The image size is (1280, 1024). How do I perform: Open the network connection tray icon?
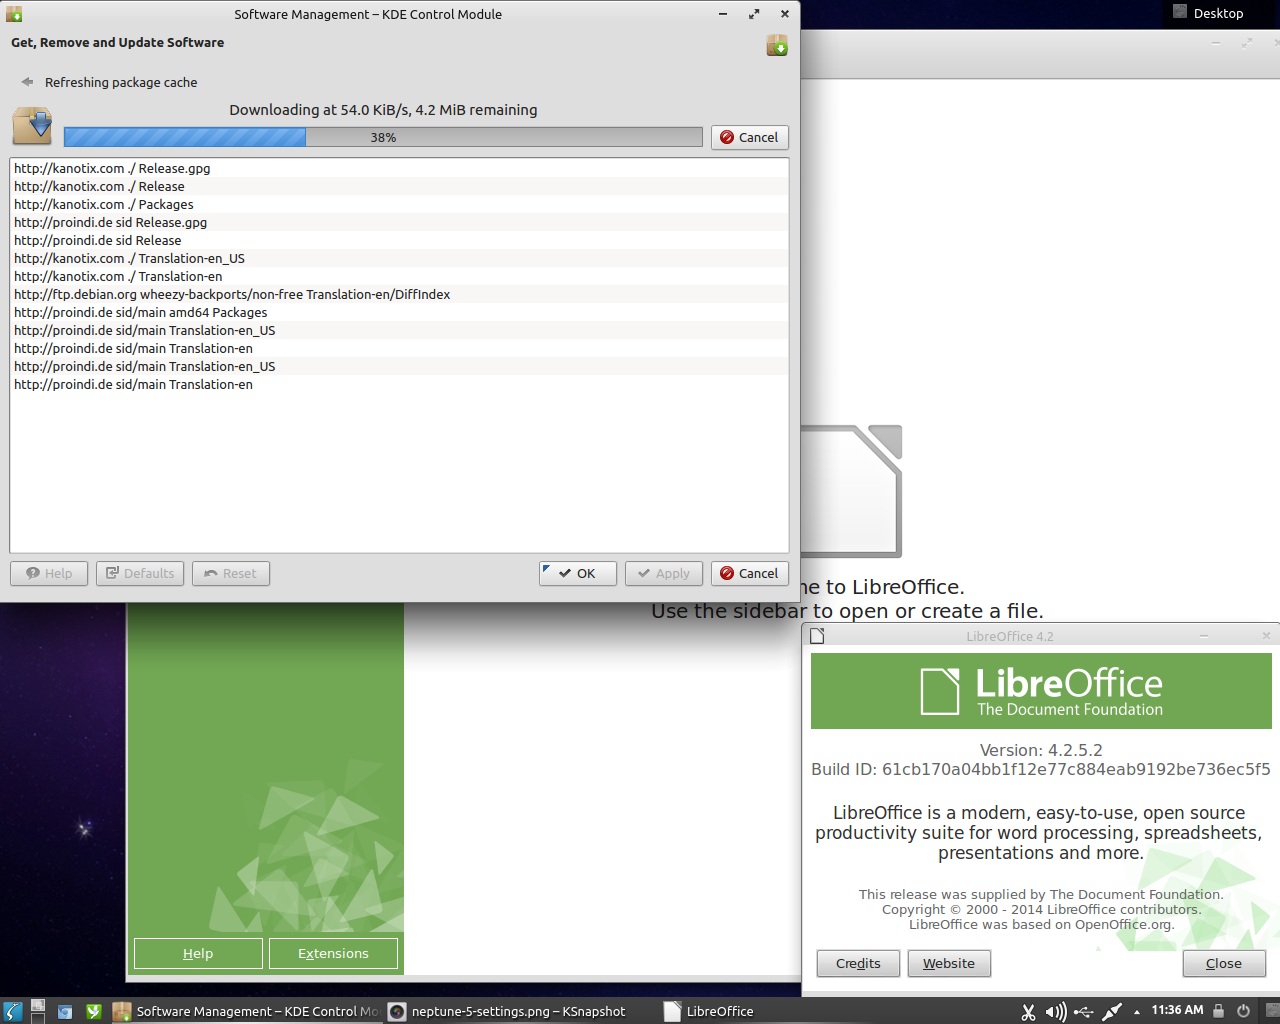(1112, 1012)
